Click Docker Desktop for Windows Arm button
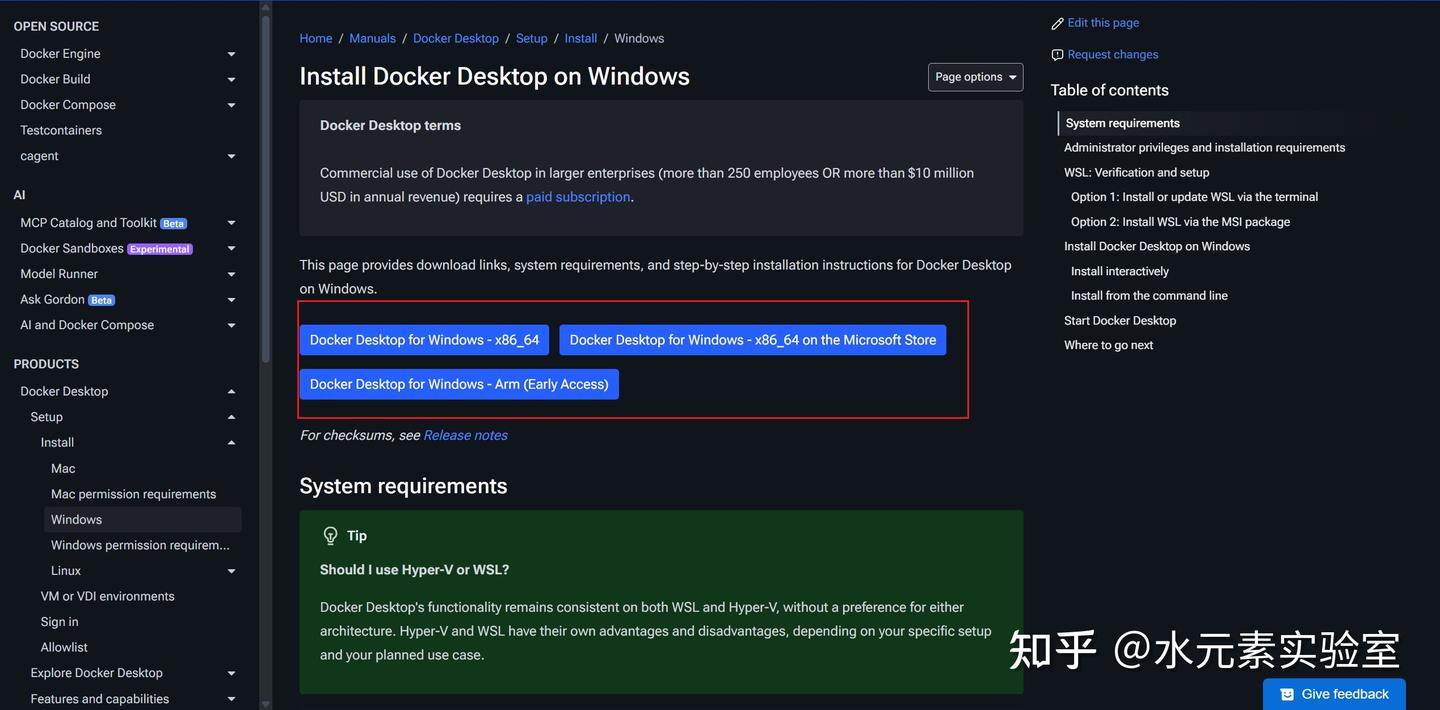The image size is (1440, 710). pos(459,384)
